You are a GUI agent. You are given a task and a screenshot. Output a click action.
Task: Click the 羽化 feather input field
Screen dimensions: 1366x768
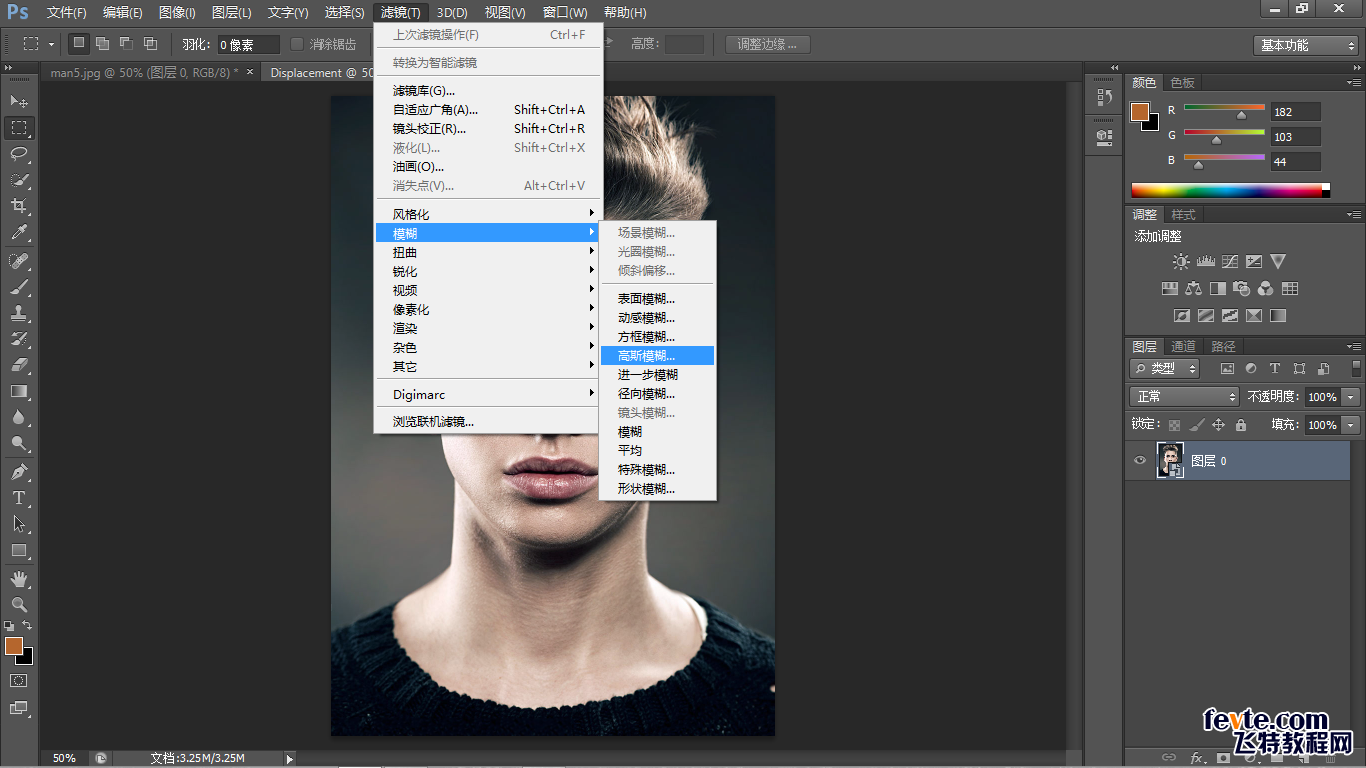[x=248, y=45]
